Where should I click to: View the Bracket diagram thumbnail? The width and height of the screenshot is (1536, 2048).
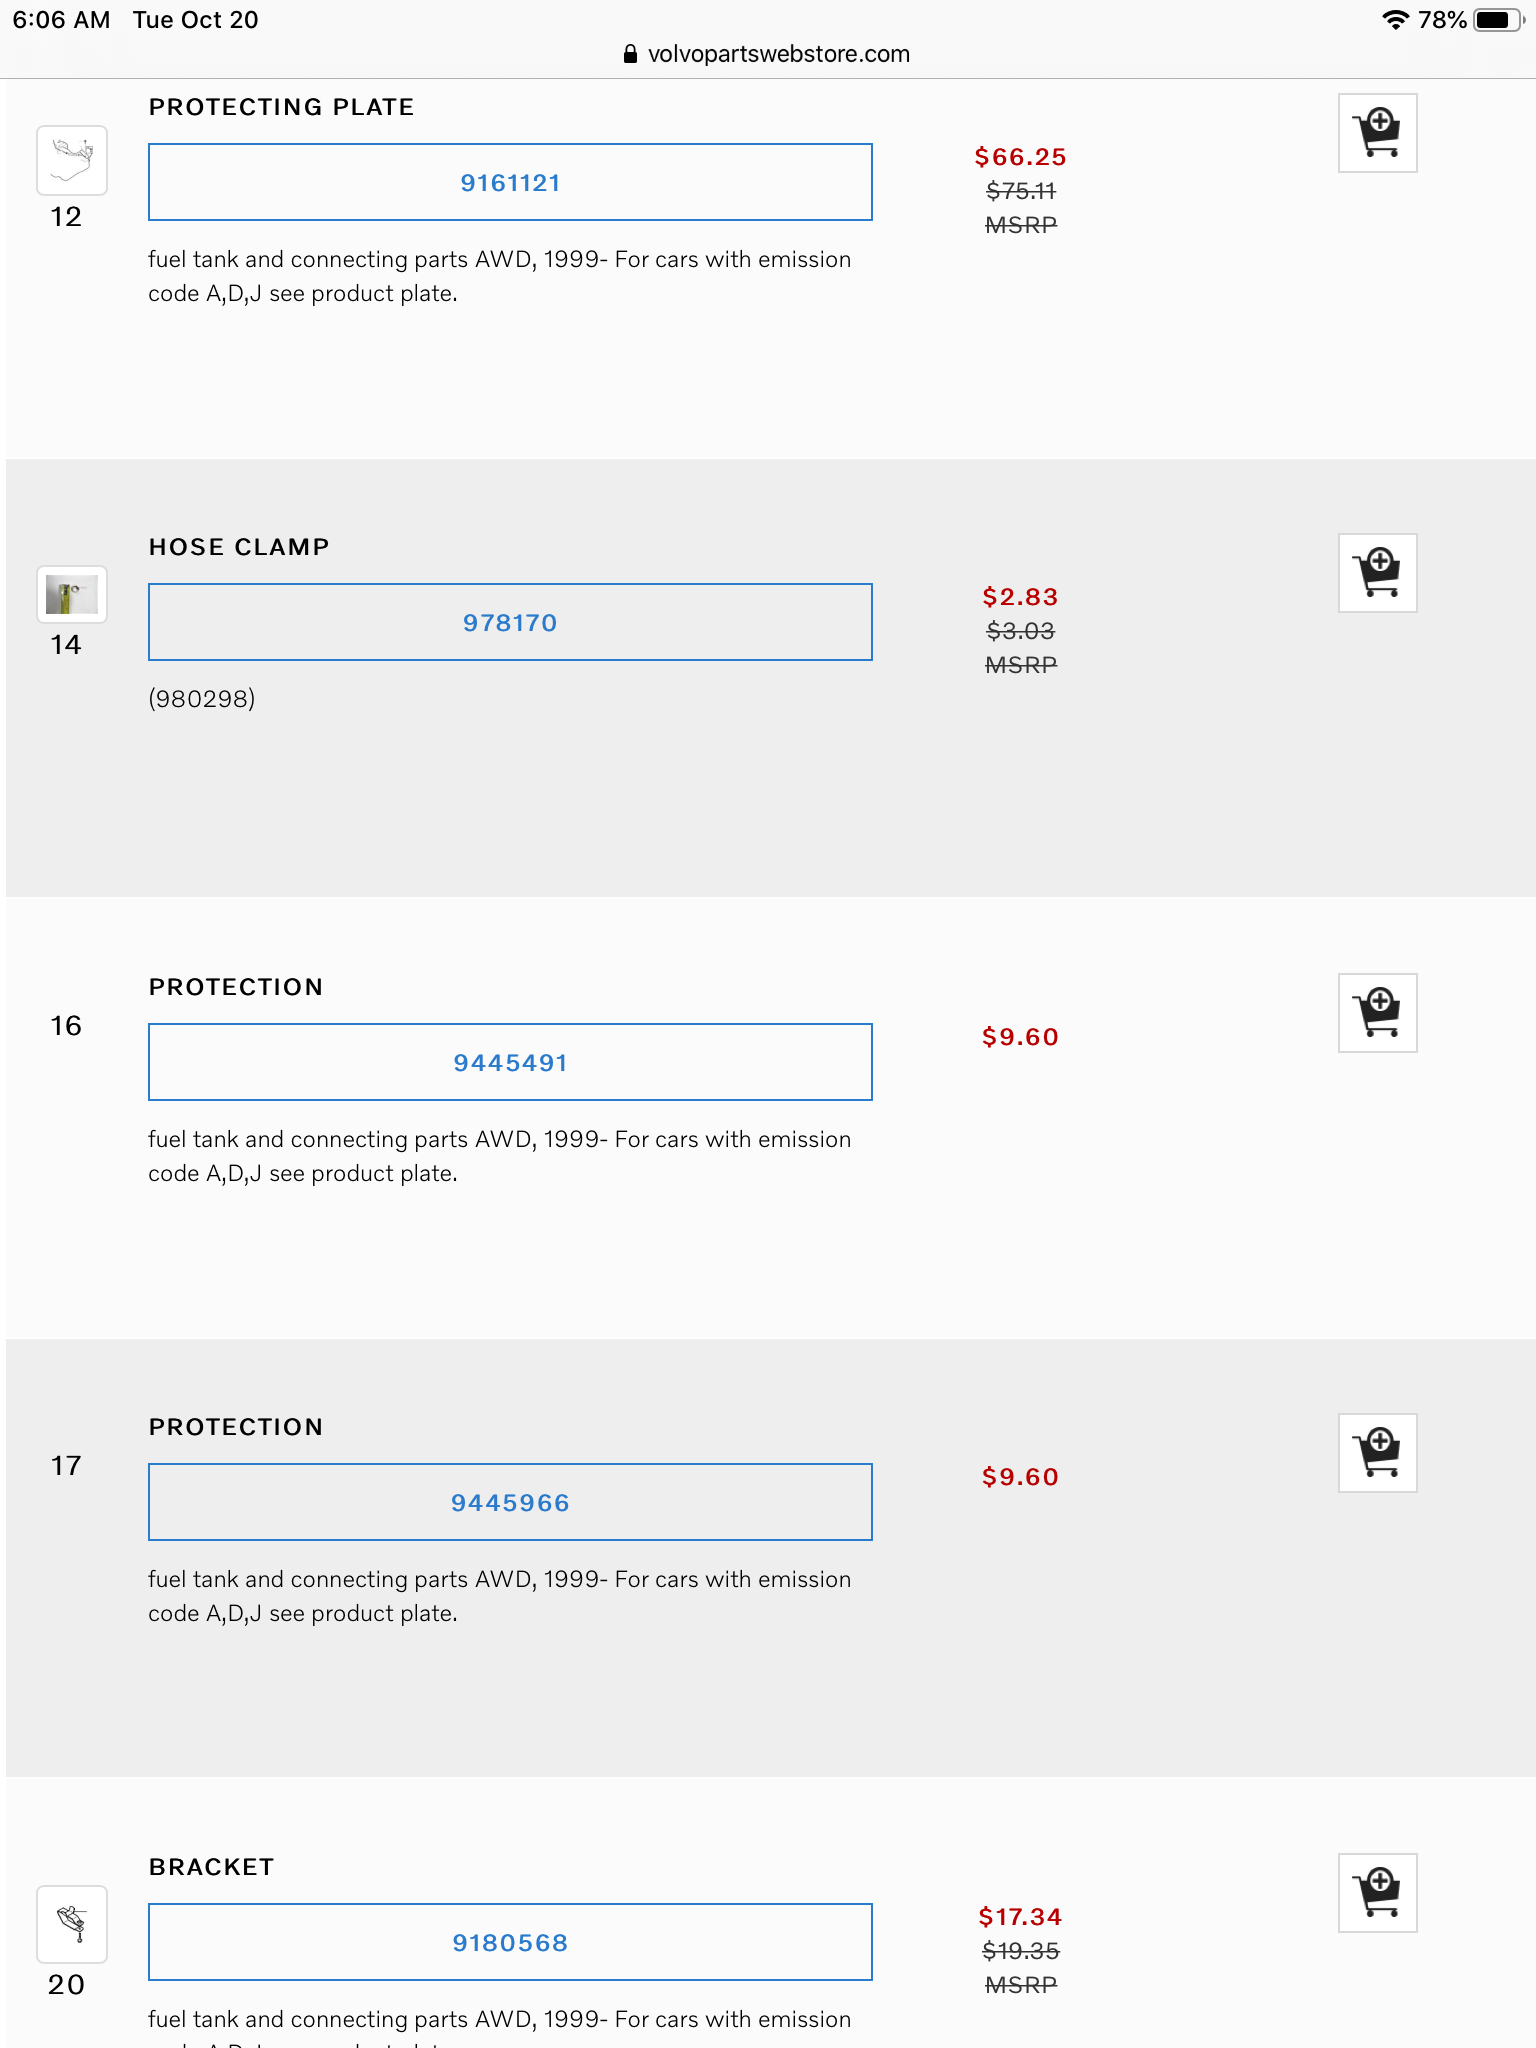tap(72, 1923)
